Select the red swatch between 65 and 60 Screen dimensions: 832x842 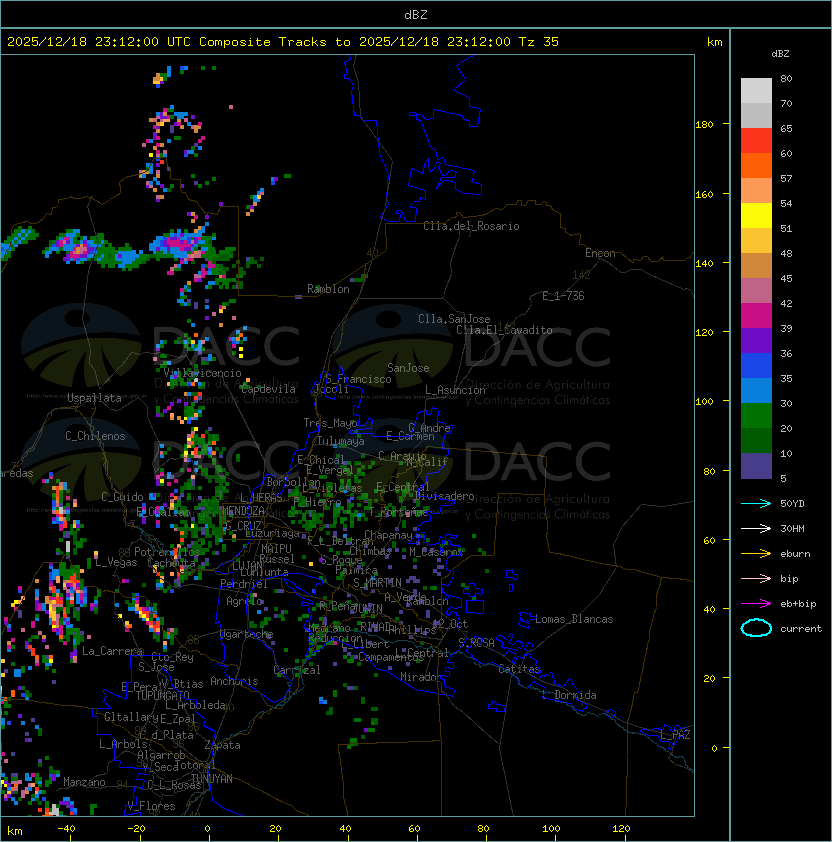(756, 141)
